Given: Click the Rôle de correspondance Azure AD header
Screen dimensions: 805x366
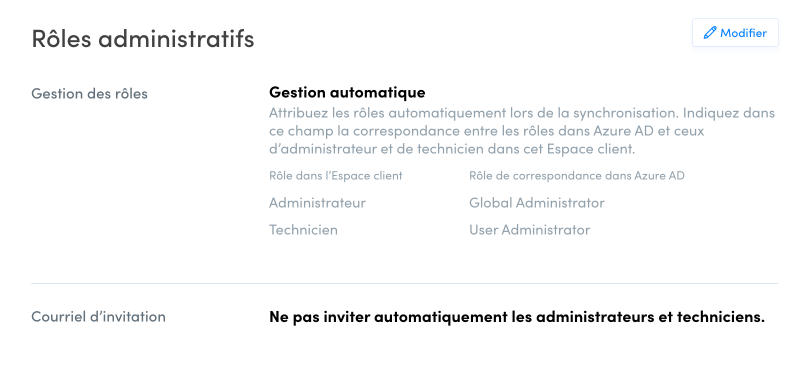Looking at the screenshot, I should [577, 176].
